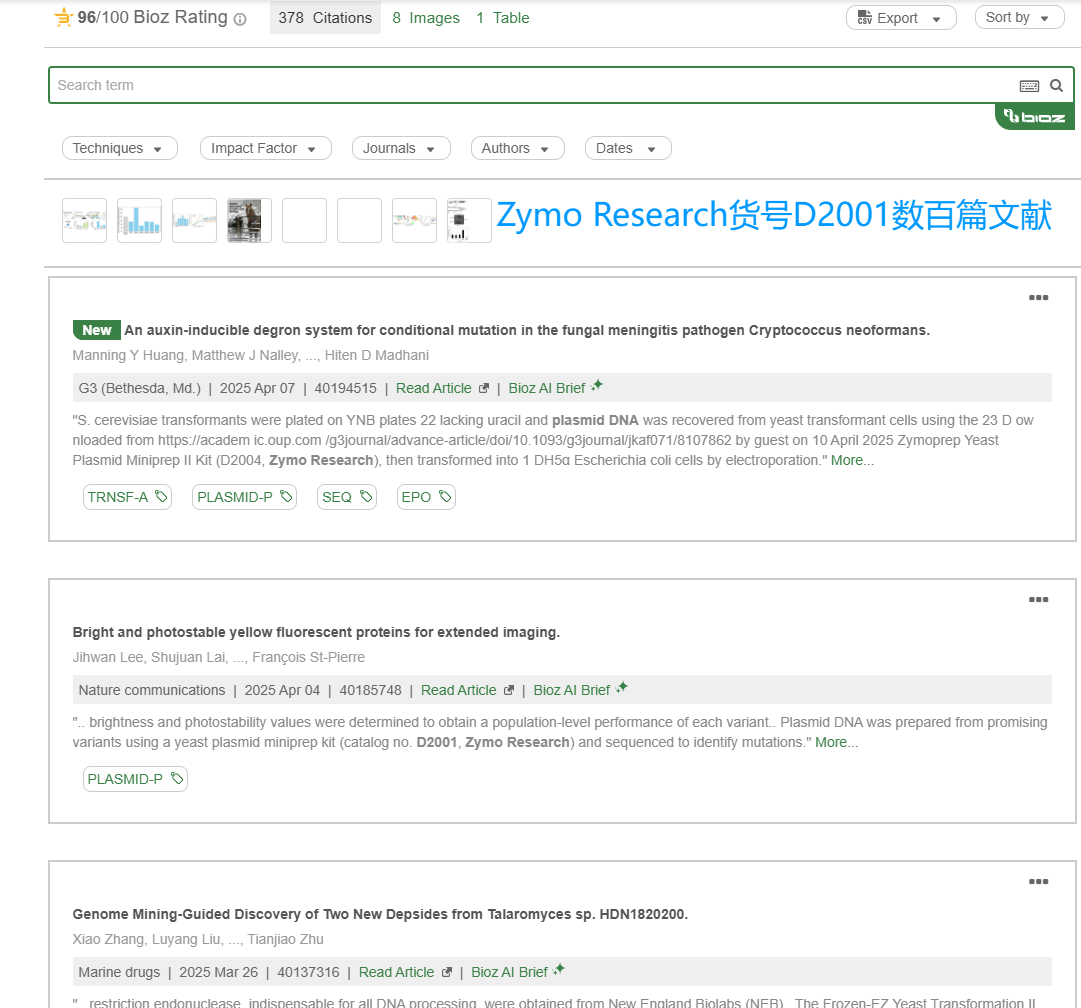Click the date 2025 Apr 04
1081x1008 pixels.
tap(282, 690)
